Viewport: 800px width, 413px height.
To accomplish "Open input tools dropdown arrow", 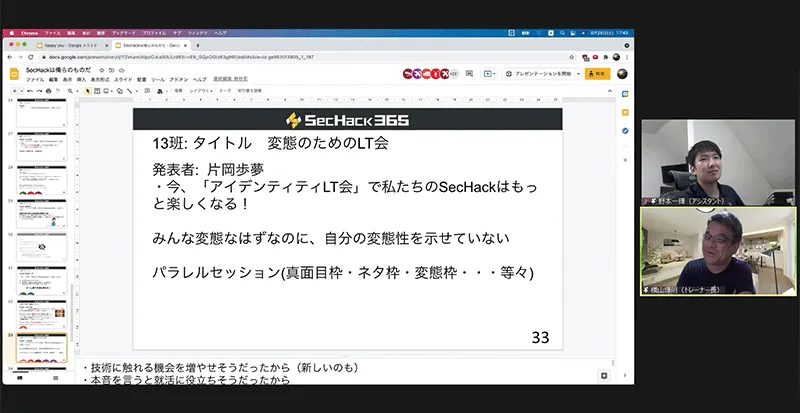I will coord(166,91).
